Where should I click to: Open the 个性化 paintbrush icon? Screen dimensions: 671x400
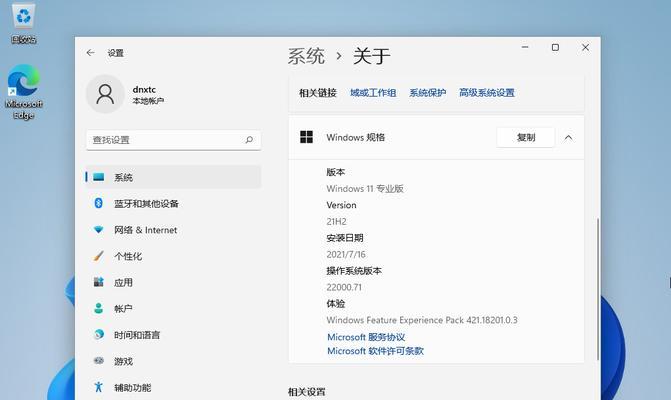[98, 256]
